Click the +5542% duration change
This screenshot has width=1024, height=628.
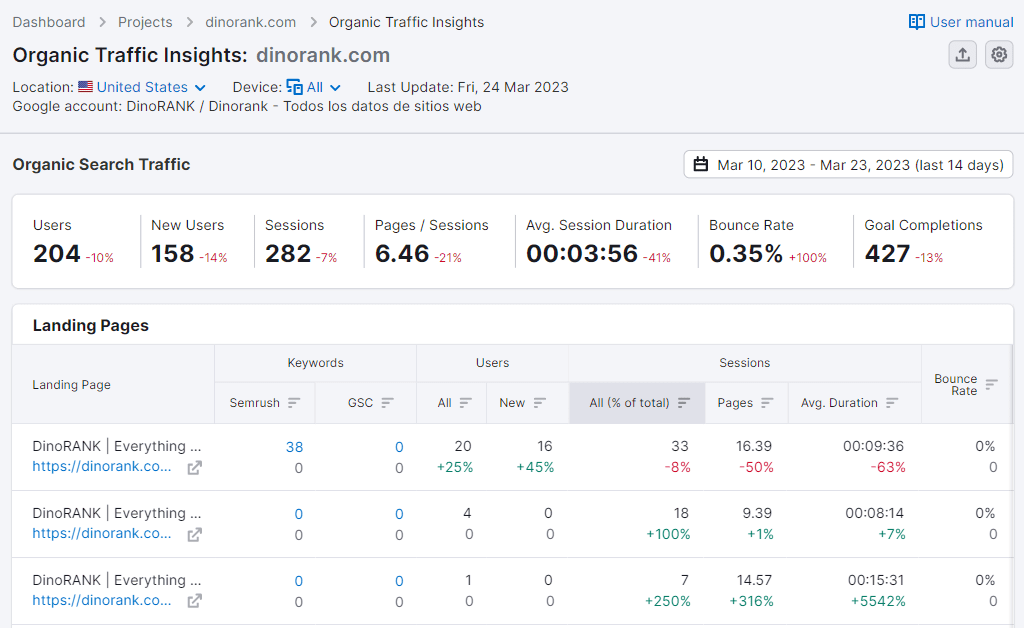tap(878, 601)
